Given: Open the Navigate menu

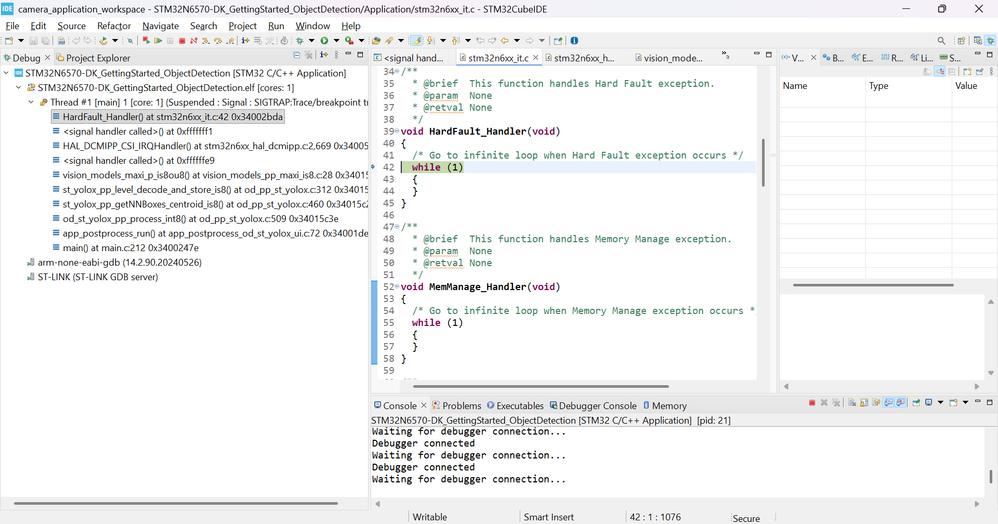Looking at the screenshot, I should click(x=160, y=25).
